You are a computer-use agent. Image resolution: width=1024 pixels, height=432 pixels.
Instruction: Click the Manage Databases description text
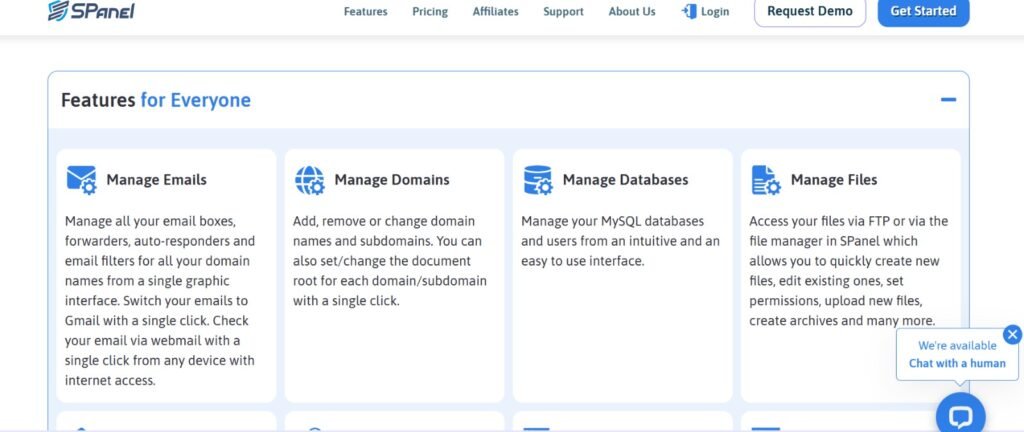(620, 241)
